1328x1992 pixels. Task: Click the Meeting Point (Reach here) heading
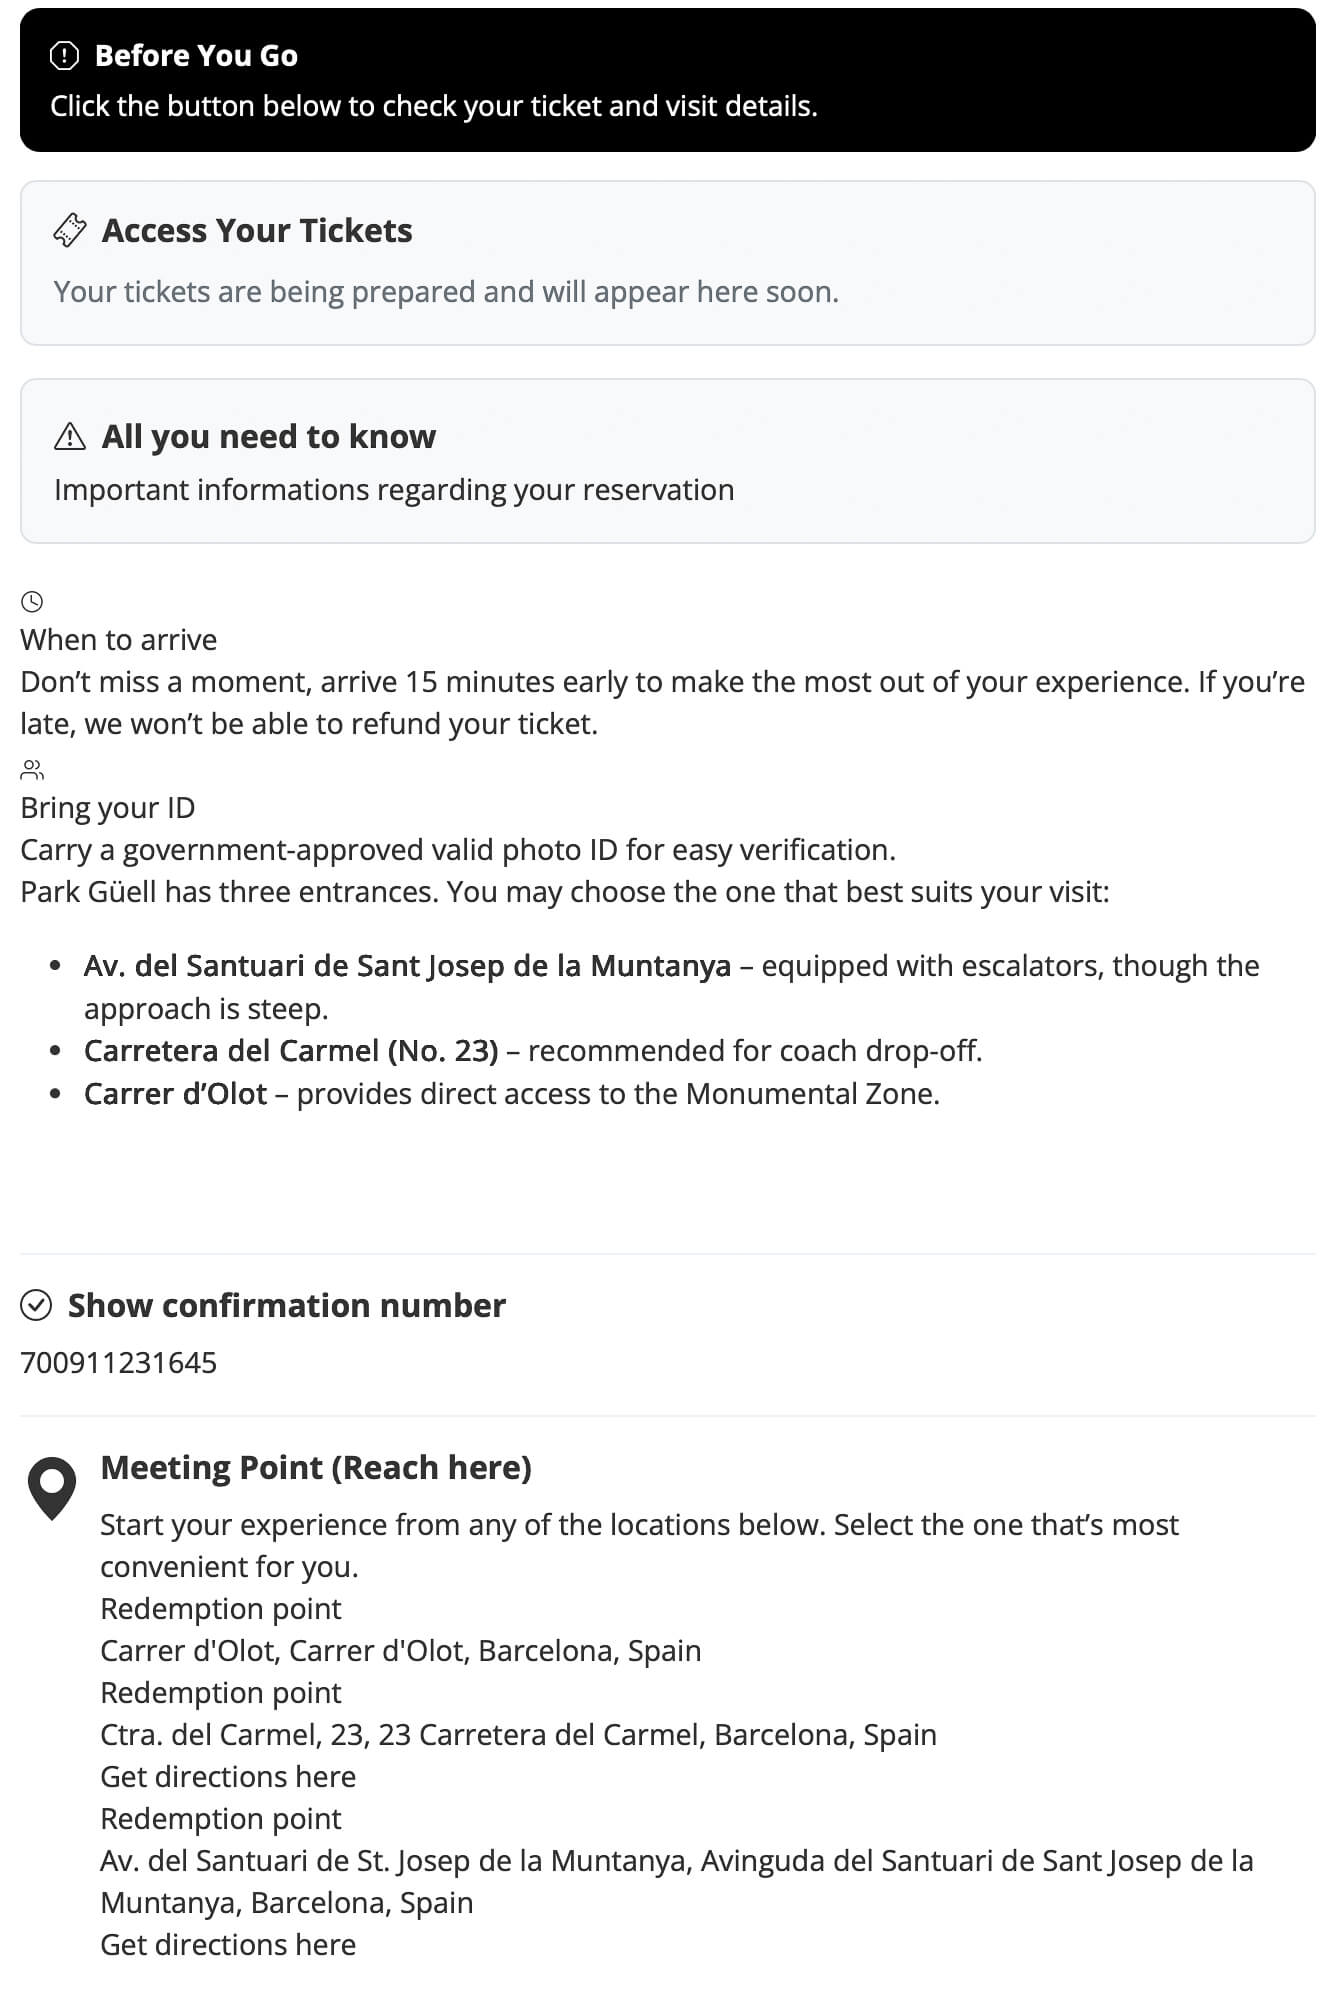tap(316, 1467)
